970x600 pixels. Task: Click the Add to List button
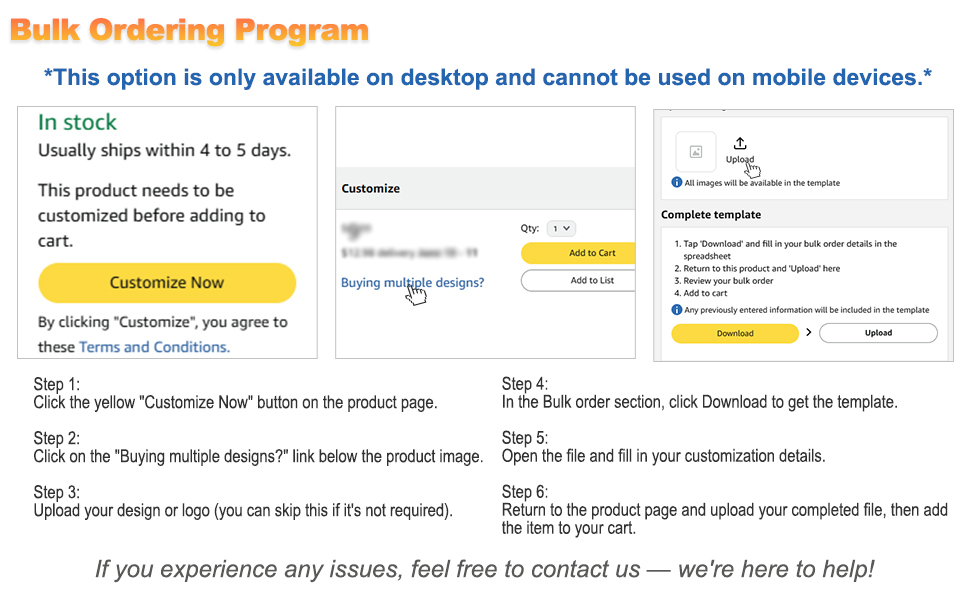pyautogui.click(x=578, y=280)
